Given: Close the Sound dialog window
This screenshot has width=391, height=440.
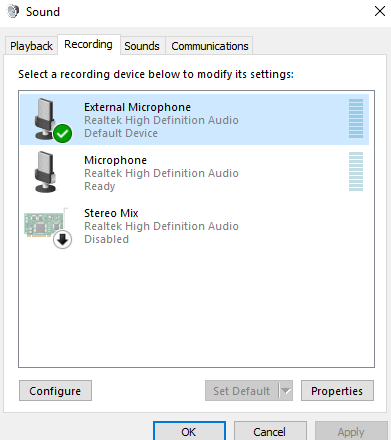Looking at the screenshot, I should pos(380,11).
